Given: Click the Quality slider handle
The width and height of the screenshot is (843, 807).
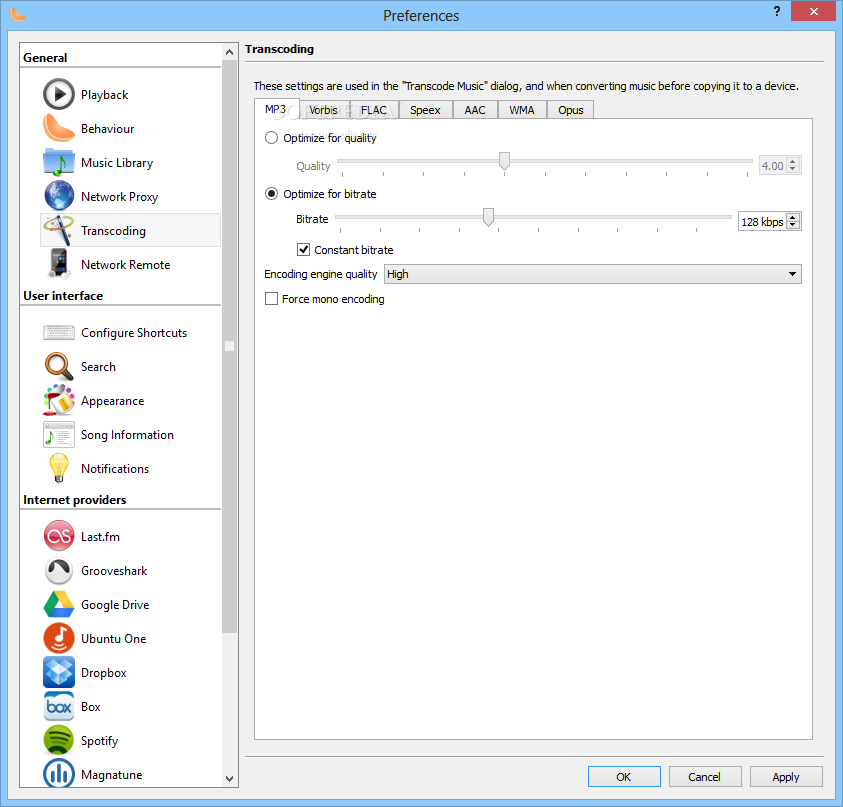Looking at the screenshot, I should (x=504, y=161).
